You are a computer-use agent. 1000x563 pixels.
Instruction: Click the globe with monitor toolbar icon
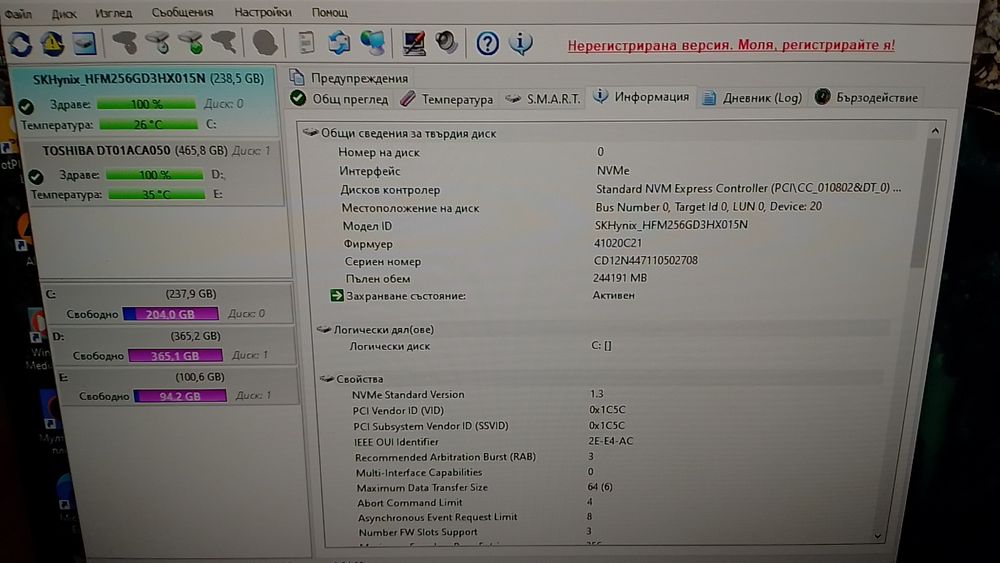(372, 43)
